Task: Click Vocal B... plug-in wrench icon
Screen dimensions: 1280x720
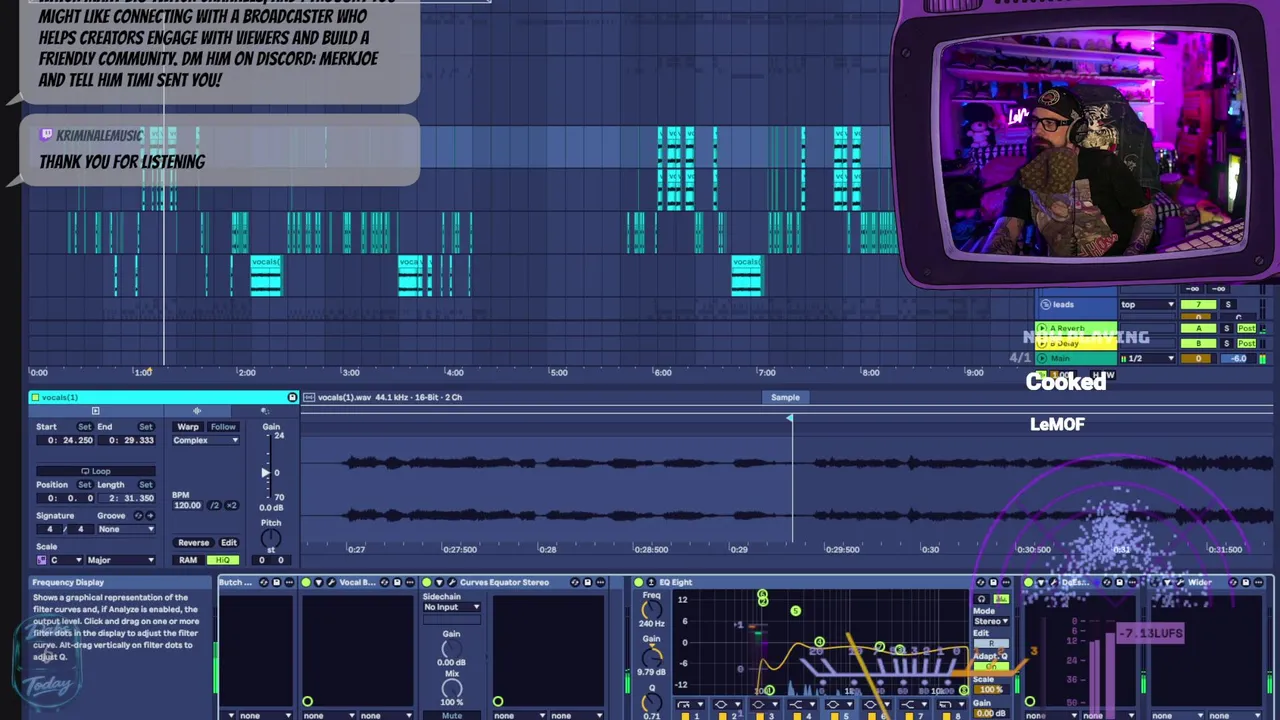Action: click(331, 582)
